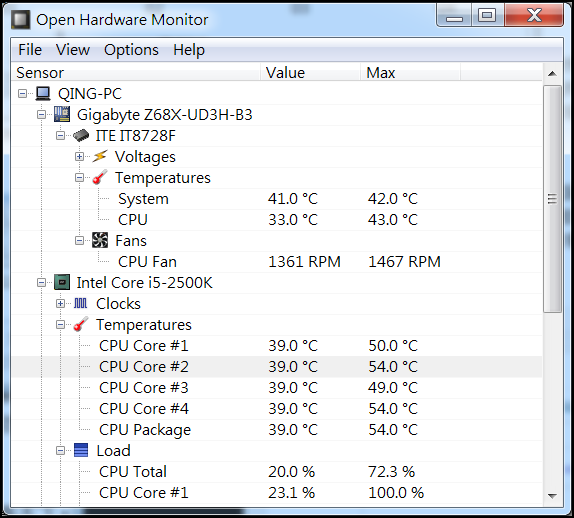The width and height of the screenshot is (574, 518).
Task: Expand the Clocks node
Action: (60, 303)
